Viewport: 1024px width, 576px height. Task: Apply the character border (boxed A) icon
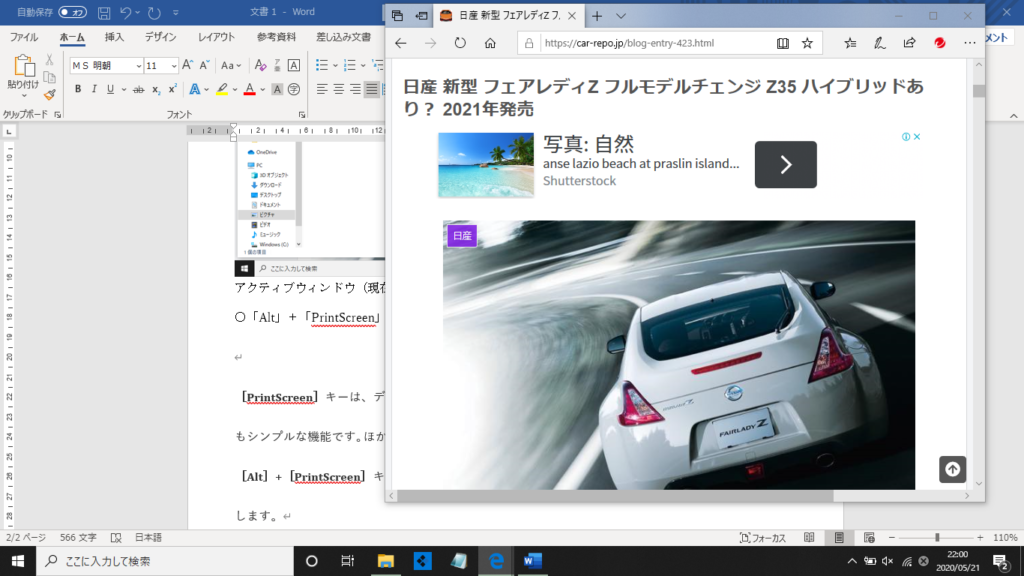click(294, 65)
